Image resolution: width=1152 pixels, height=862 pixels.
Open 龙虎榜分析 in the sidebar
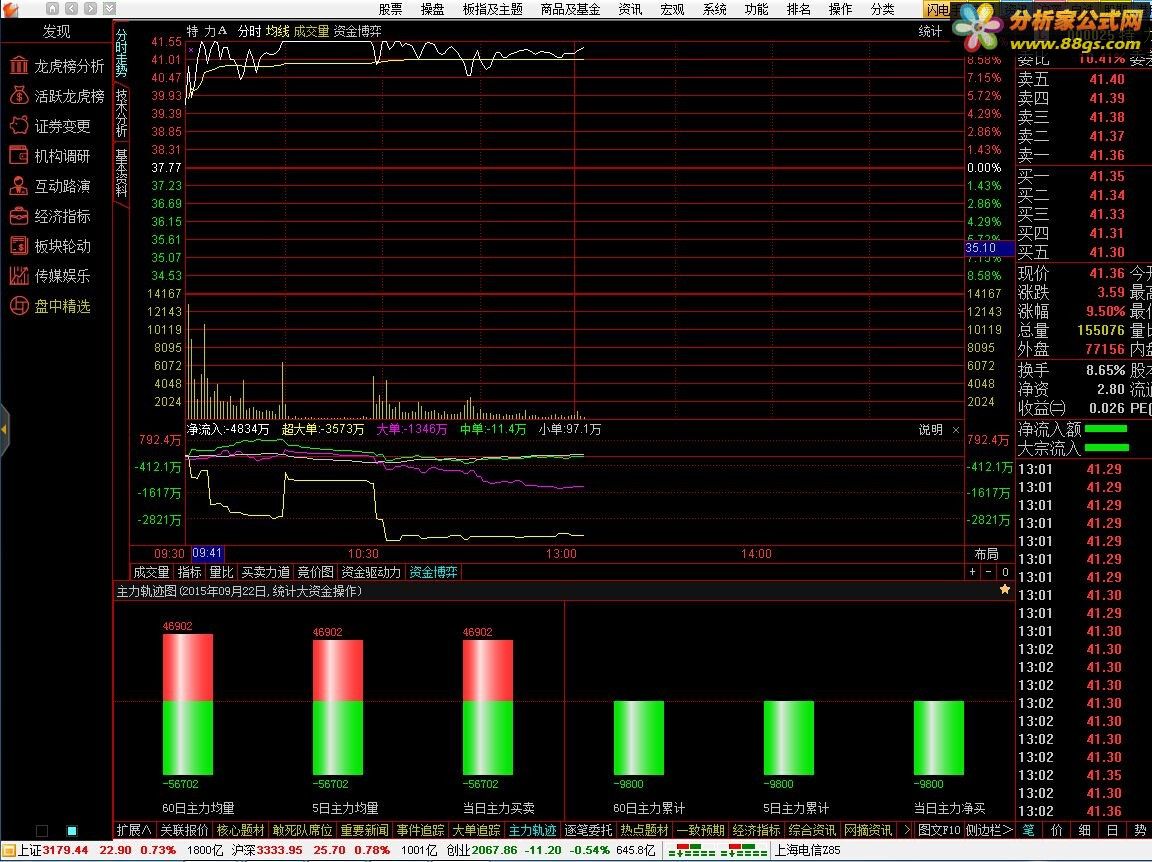point(57,66)
